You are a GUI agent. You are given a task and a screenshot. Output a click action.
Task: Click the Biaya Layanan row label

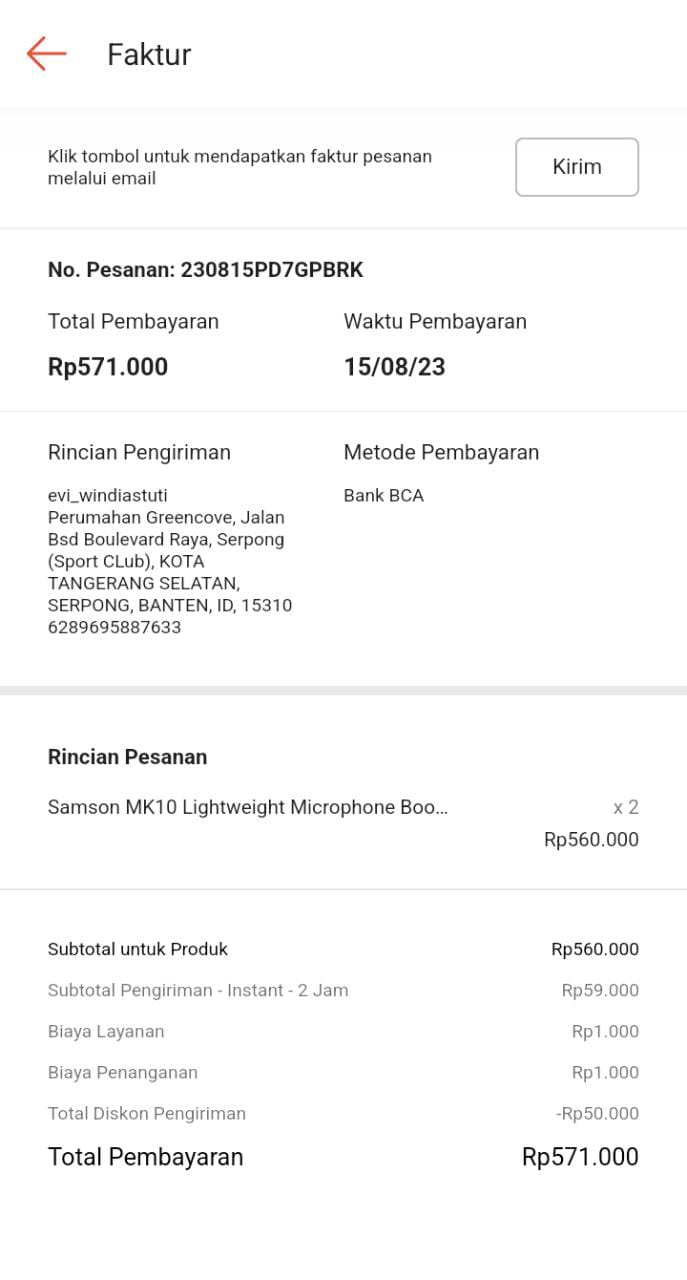click(x=106, y=1031)
